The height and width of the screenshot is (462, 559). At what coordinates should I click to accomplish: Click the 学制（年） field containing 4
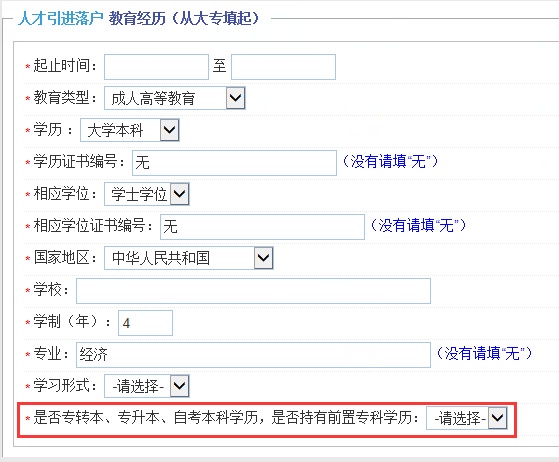145,323
